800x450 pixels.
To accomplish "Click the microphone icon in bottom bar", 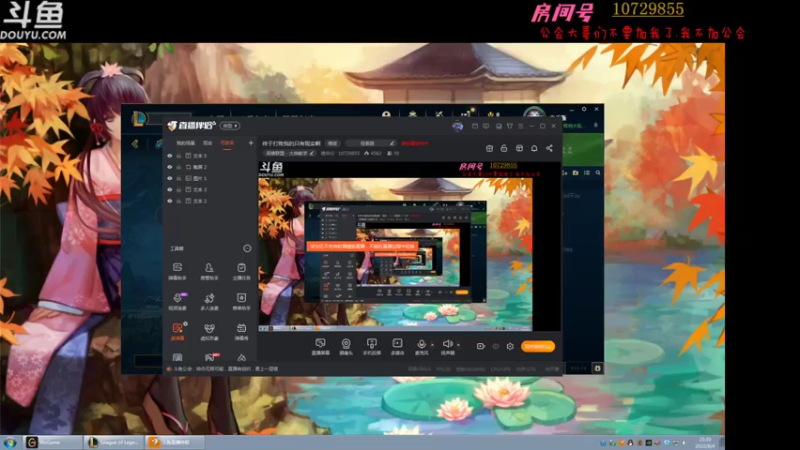I will pos(421,346).
